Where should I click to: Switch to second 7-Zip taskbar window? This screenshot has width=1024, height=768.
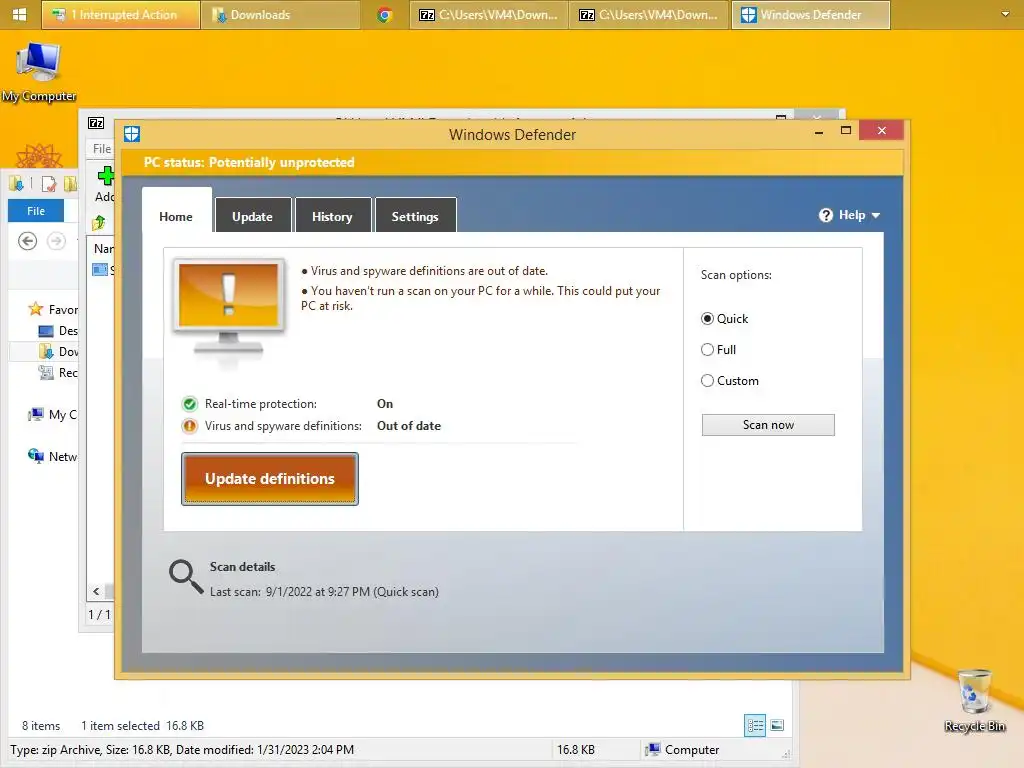coord(649,14)
